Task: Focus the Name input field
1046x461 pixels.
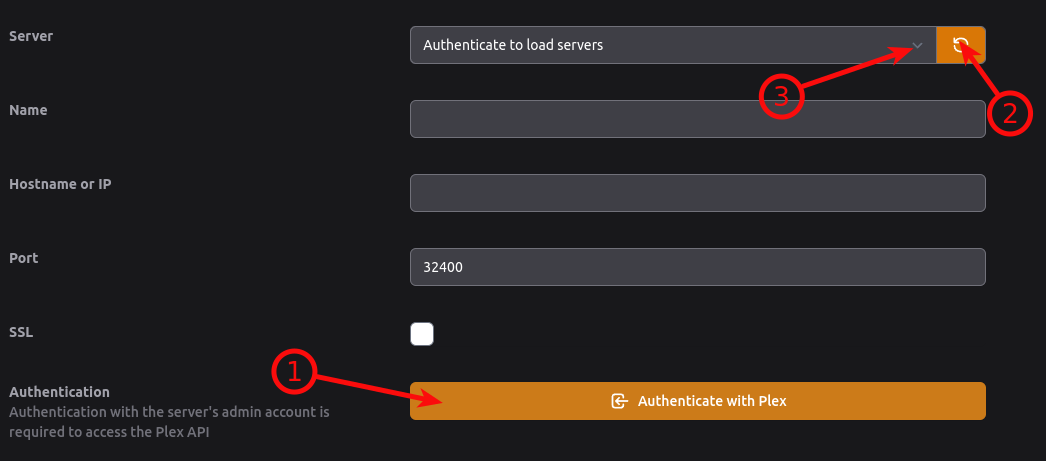Action: (x=698, y=119)
